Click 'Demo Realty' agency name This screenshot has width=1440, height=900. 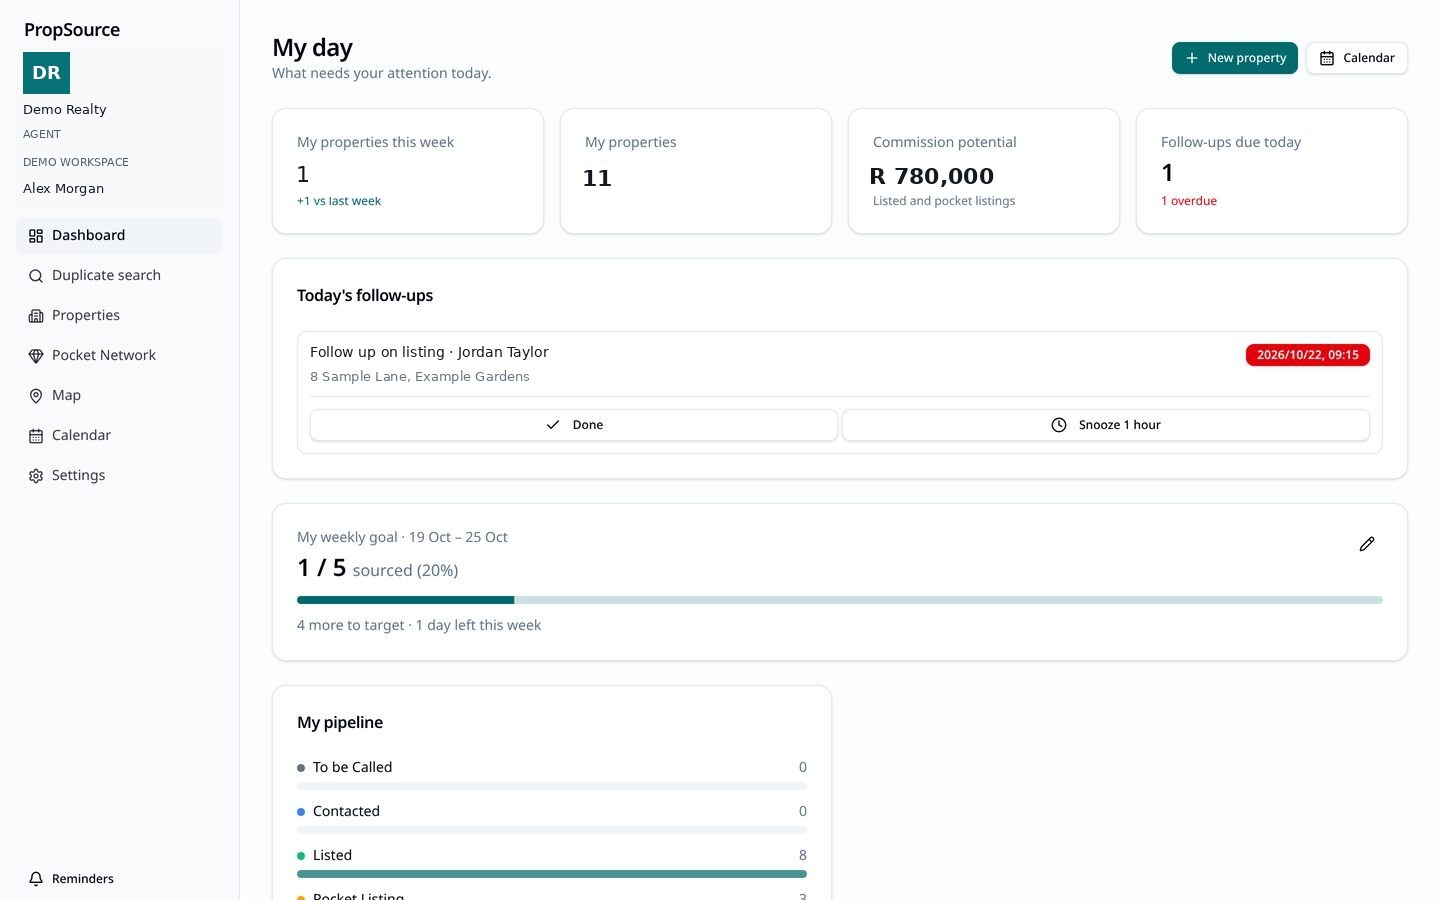(65, 110)
